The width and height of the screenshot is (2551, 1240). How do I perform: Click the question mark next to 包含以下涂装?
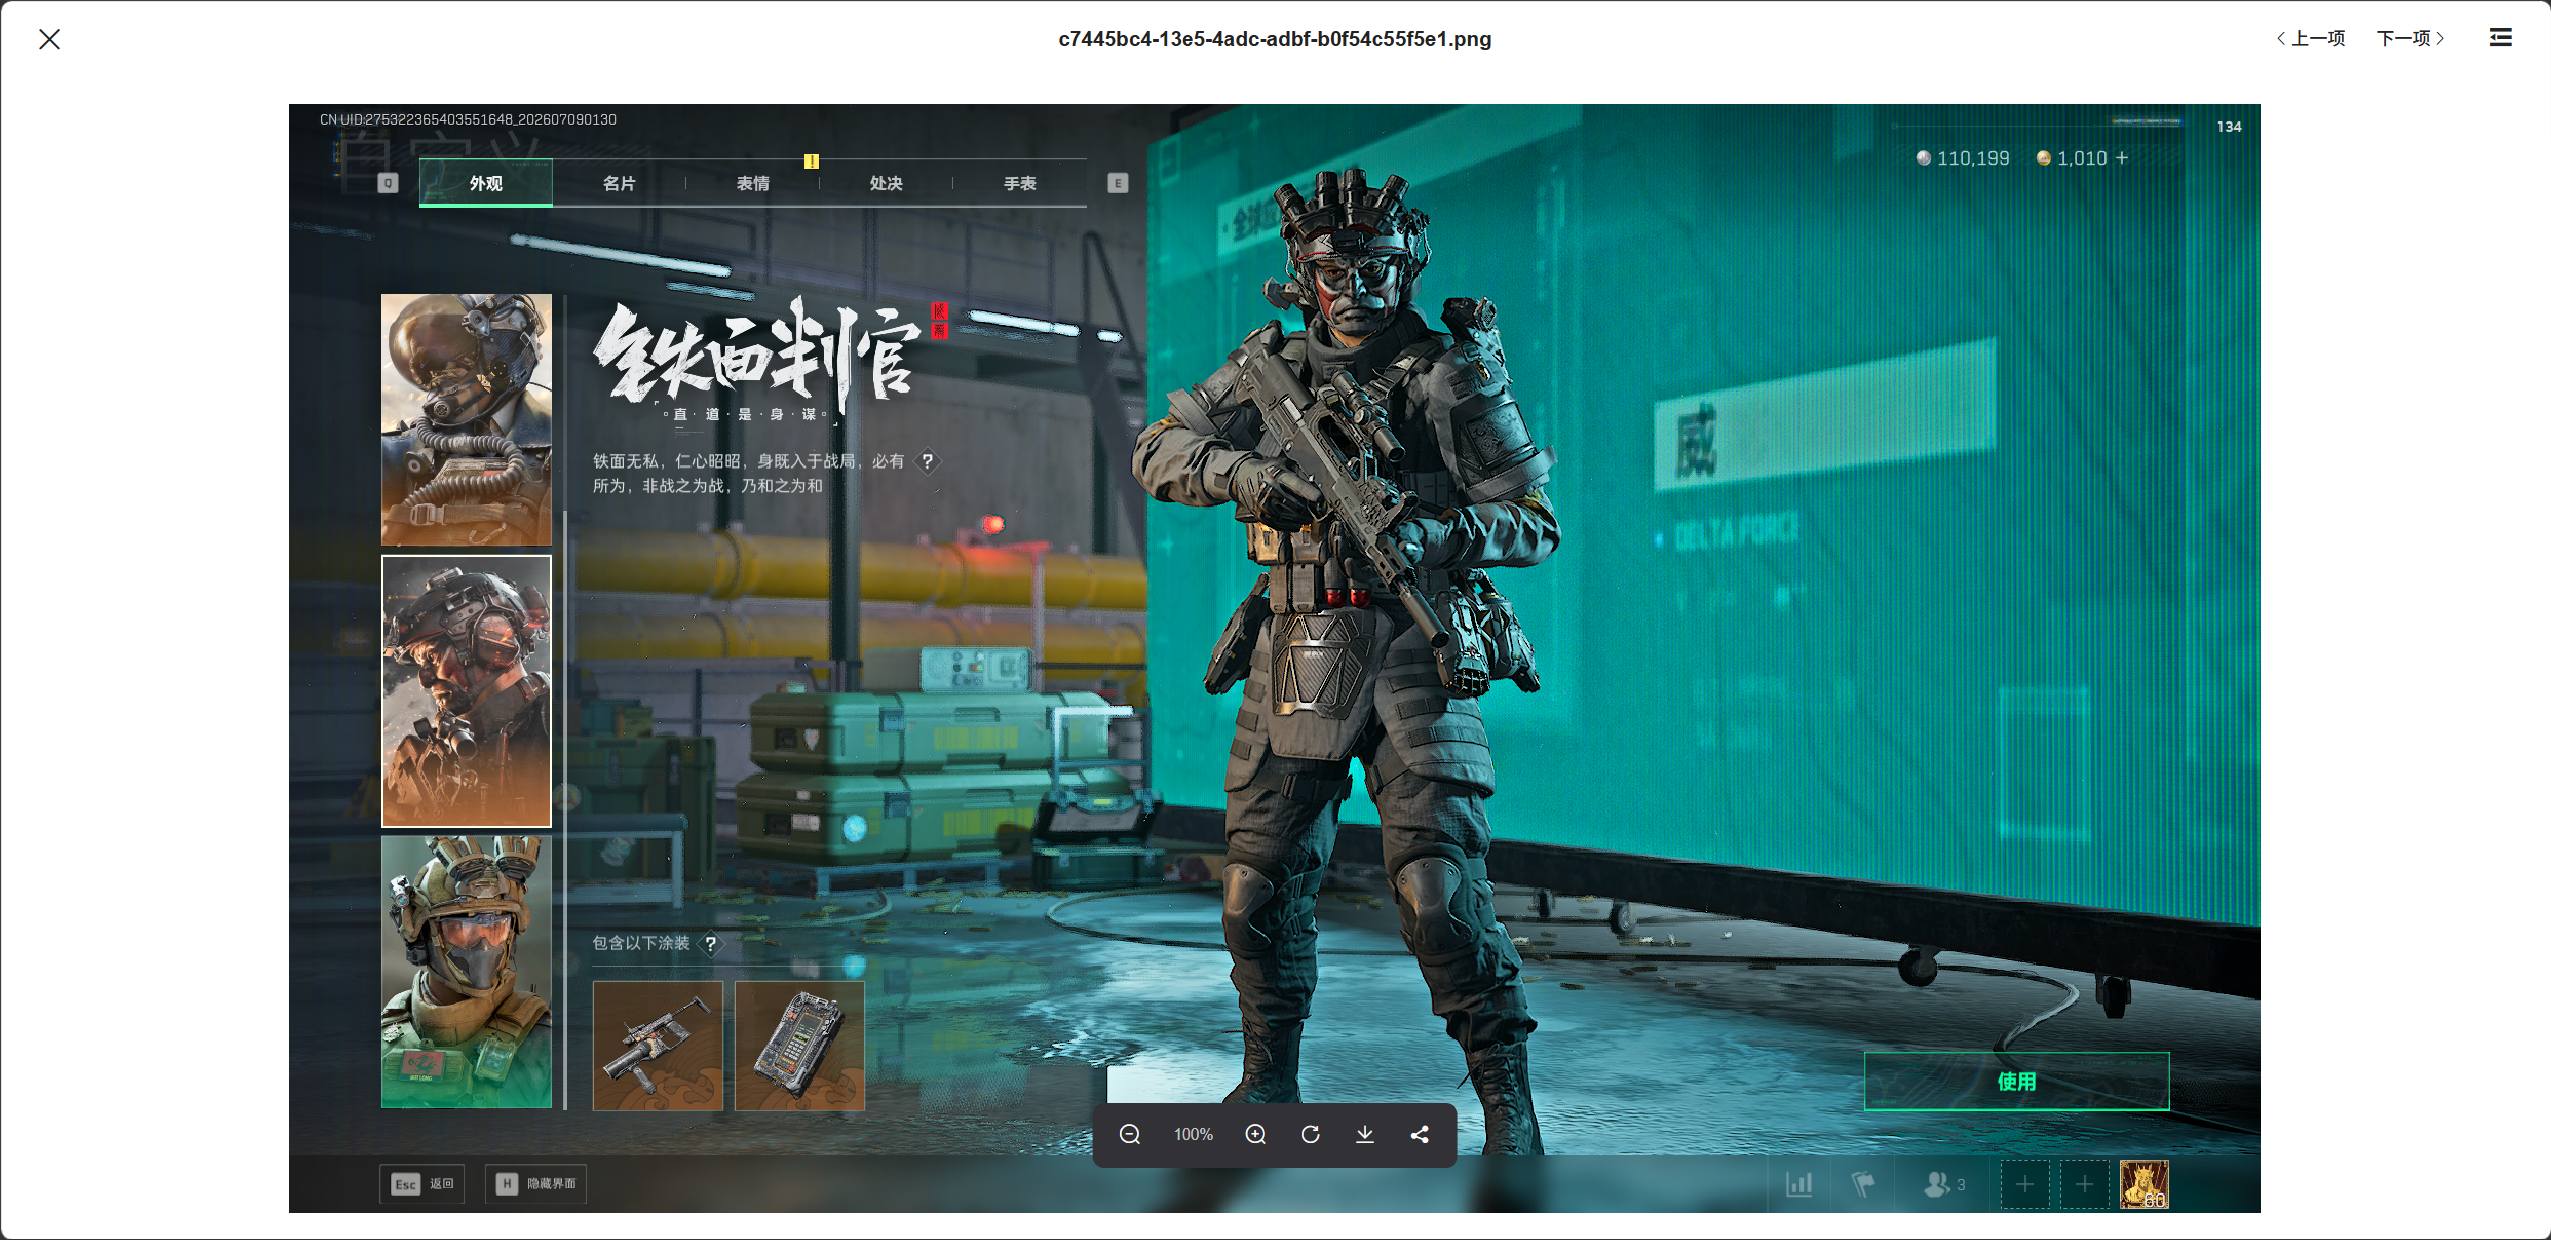pos(710,943)
